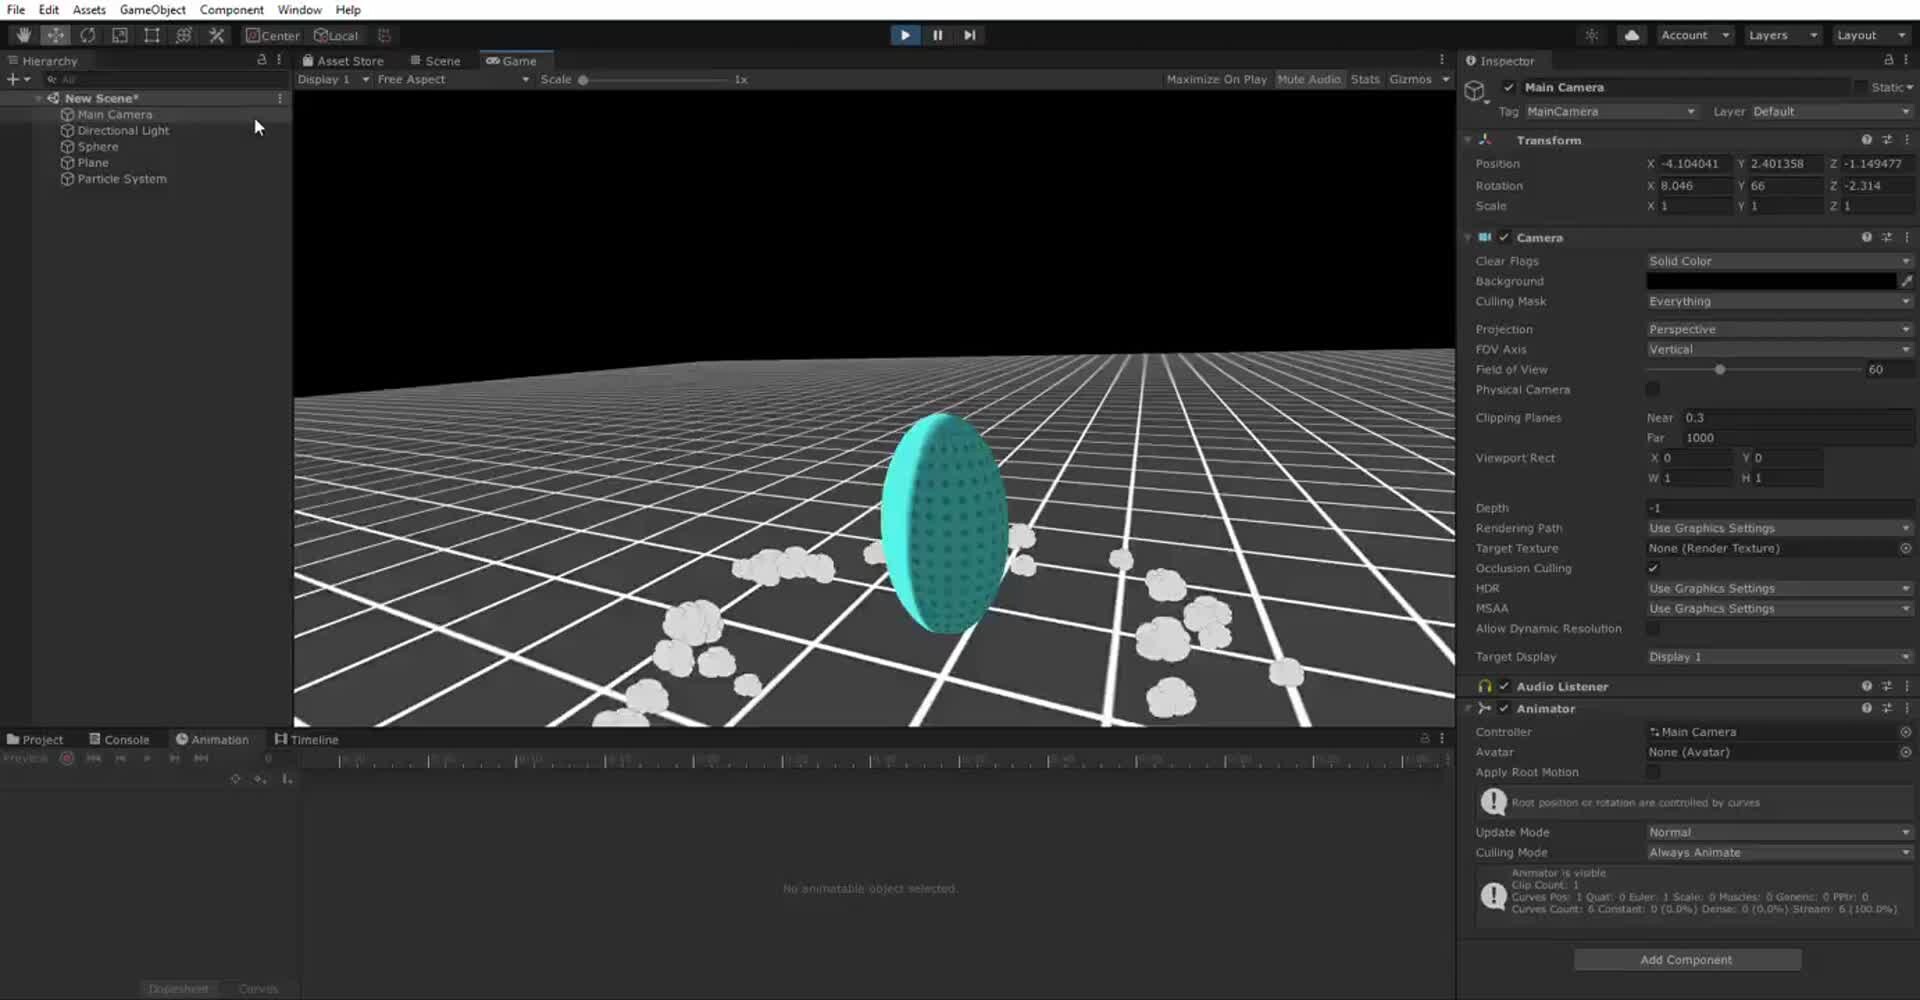The height and width of the screenshot is (1000, 1920).
Task: Click the Add Component button
Action: (1686, 959)
